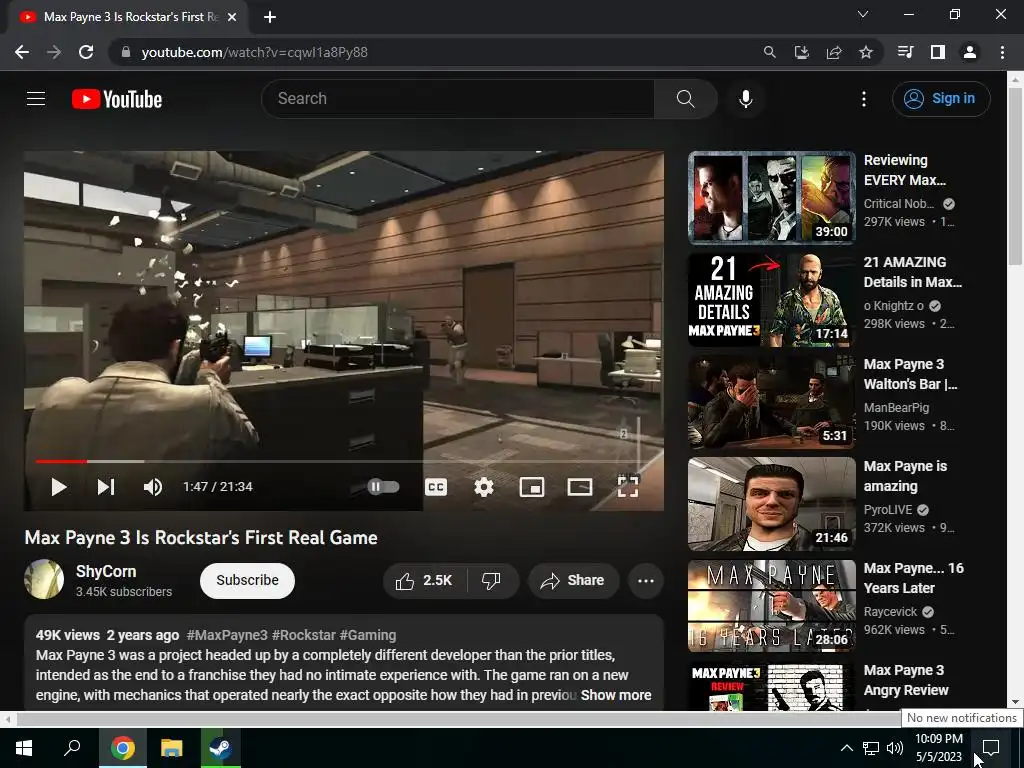Open Chrome media controls icon
Viewport: 1024px width, 768px height.
point(905,52)
